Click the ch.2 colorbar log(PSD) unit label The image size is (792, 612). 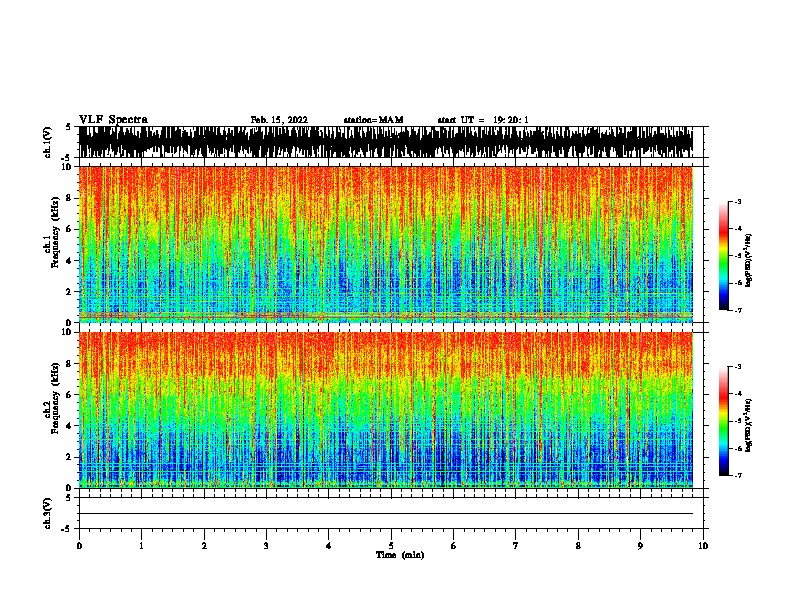coord(748,425)
